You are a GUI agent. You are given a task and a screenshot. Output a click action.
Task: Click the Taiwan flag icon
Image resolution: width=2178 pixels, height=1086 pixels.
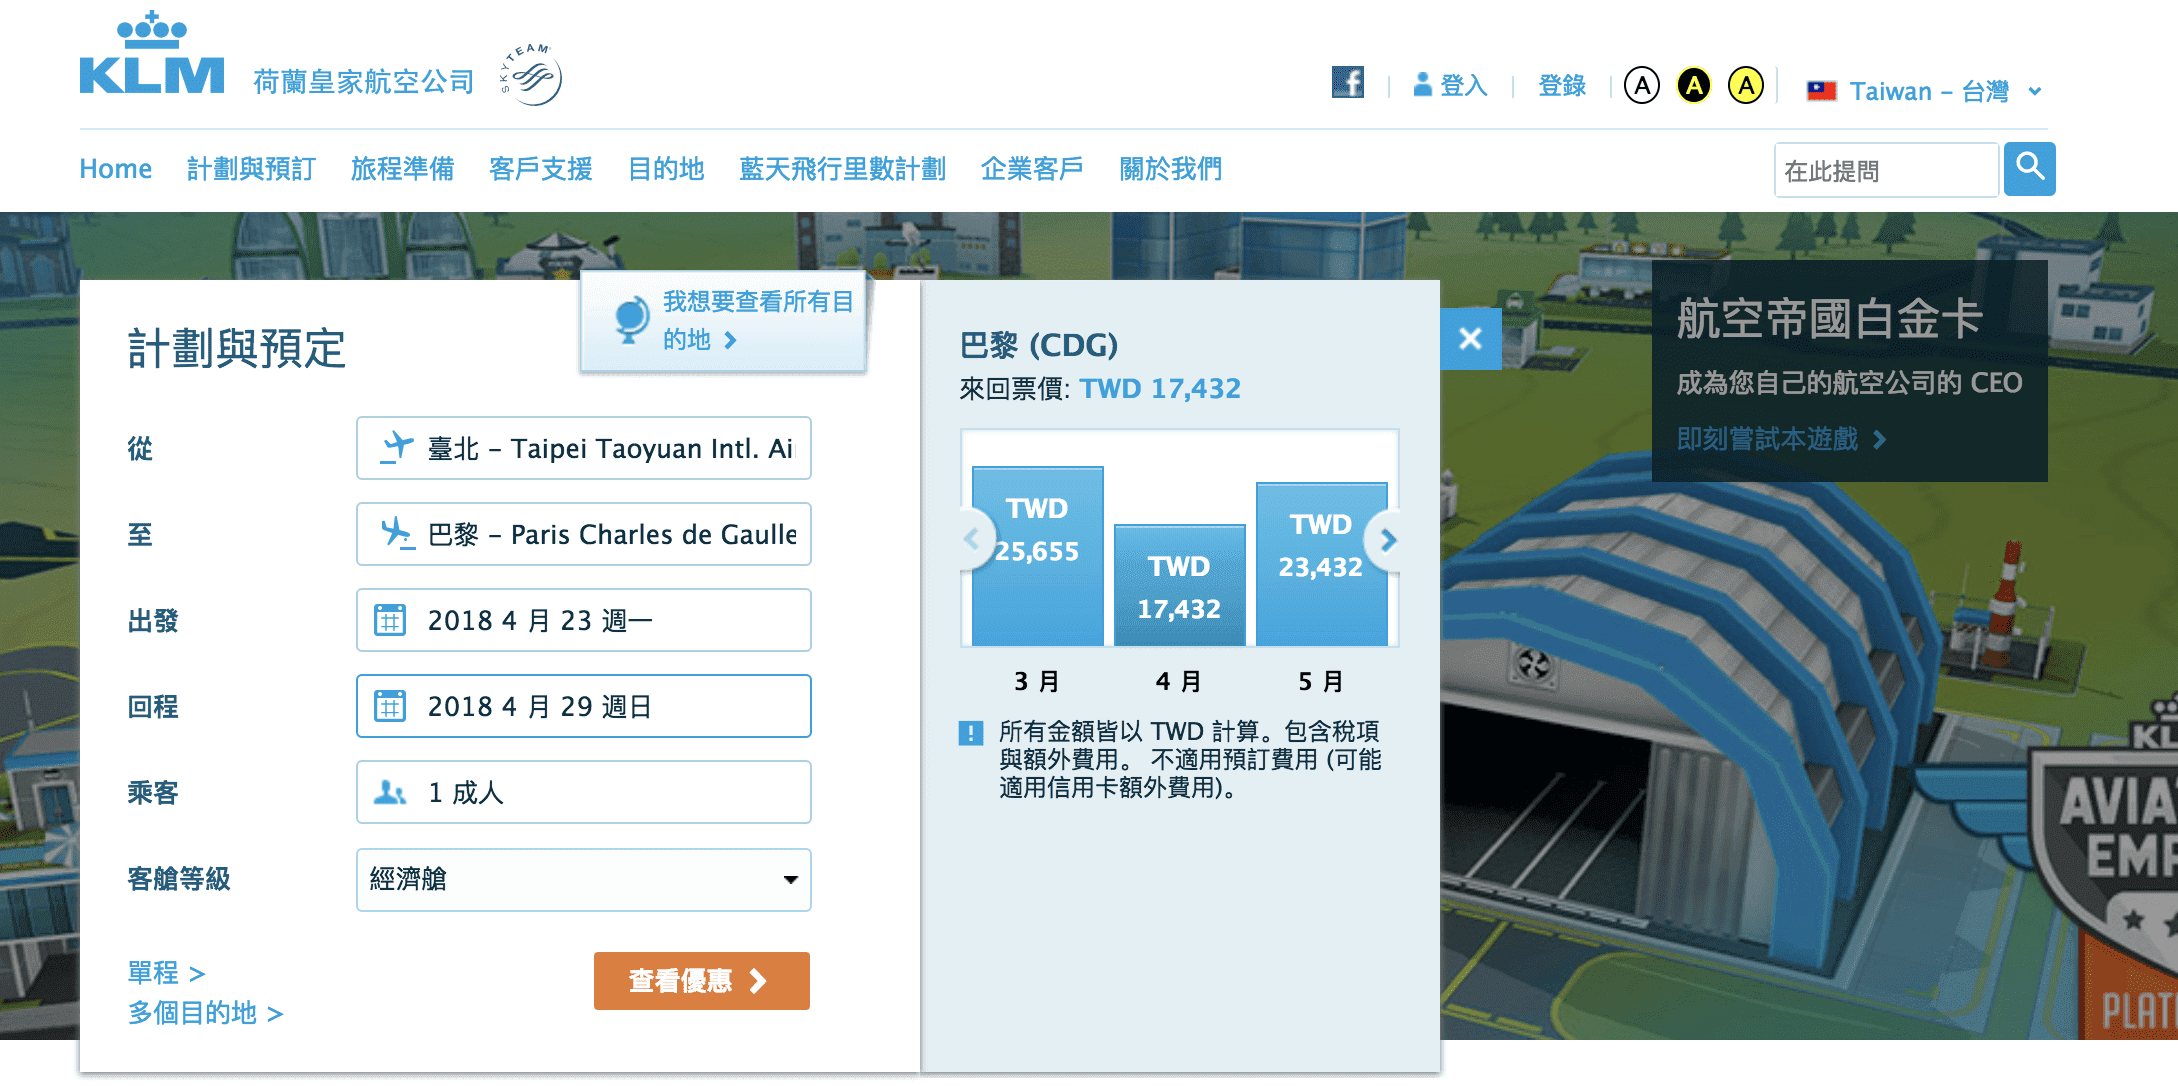point(1821,91)
